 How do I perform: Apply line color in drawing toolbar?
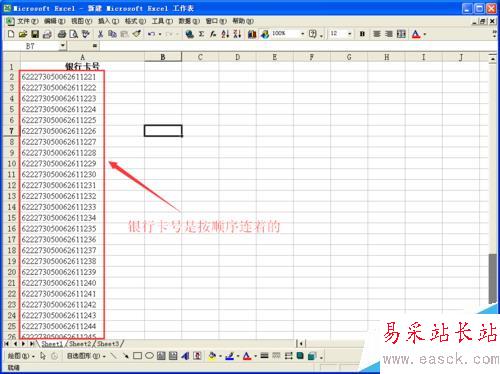pos(229,356)
